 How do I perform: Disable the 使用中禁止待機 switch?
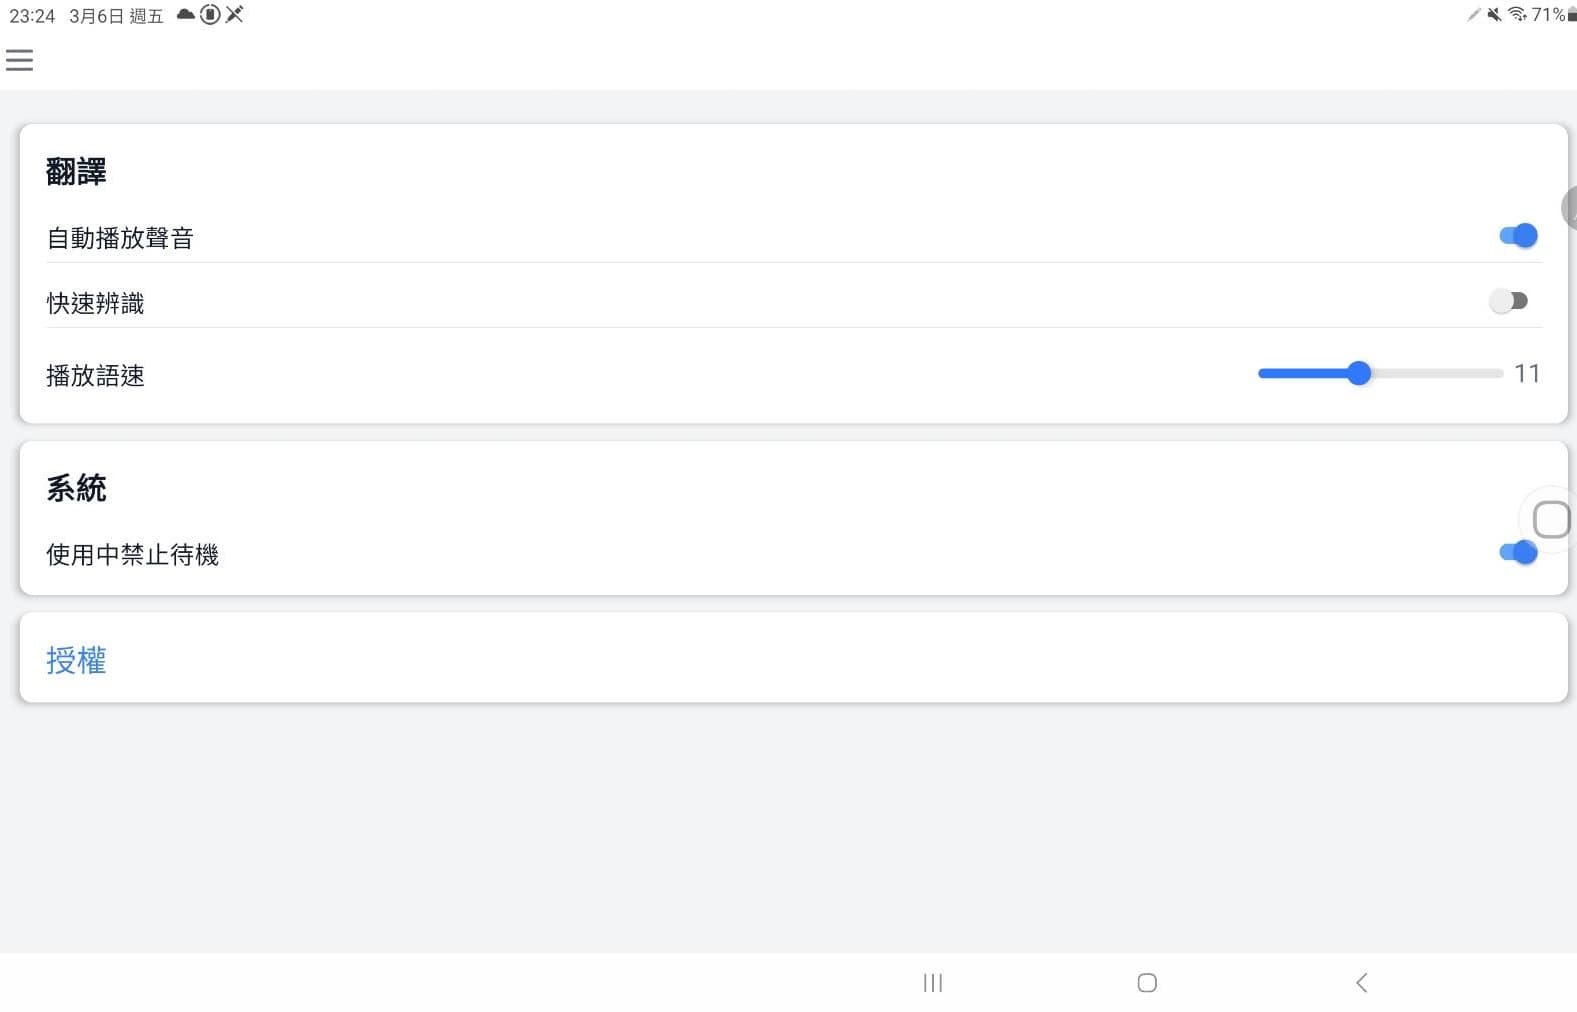click(1517, 552)
